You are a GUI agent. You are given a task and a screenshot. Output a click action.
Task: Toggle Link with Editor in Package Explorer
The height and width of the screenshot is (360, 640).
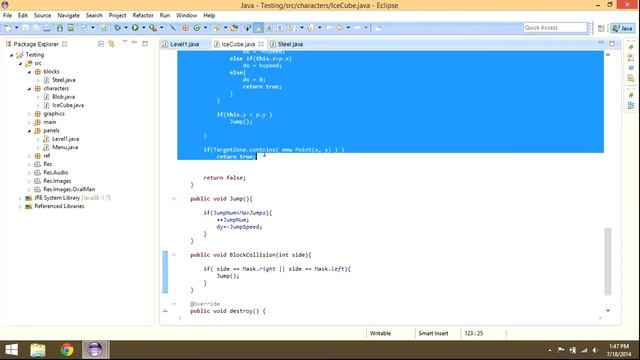coord(111,44)
